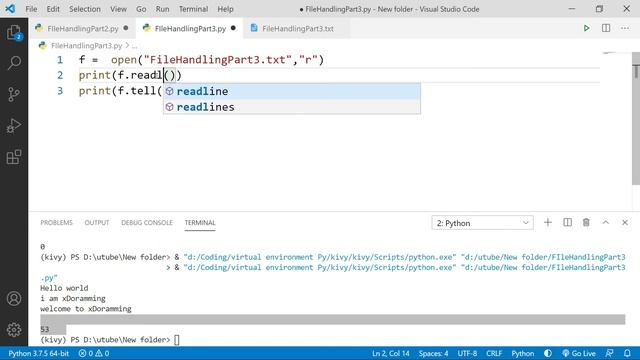
Task: Click the terminal input prompt
Action: coord(176,340)
